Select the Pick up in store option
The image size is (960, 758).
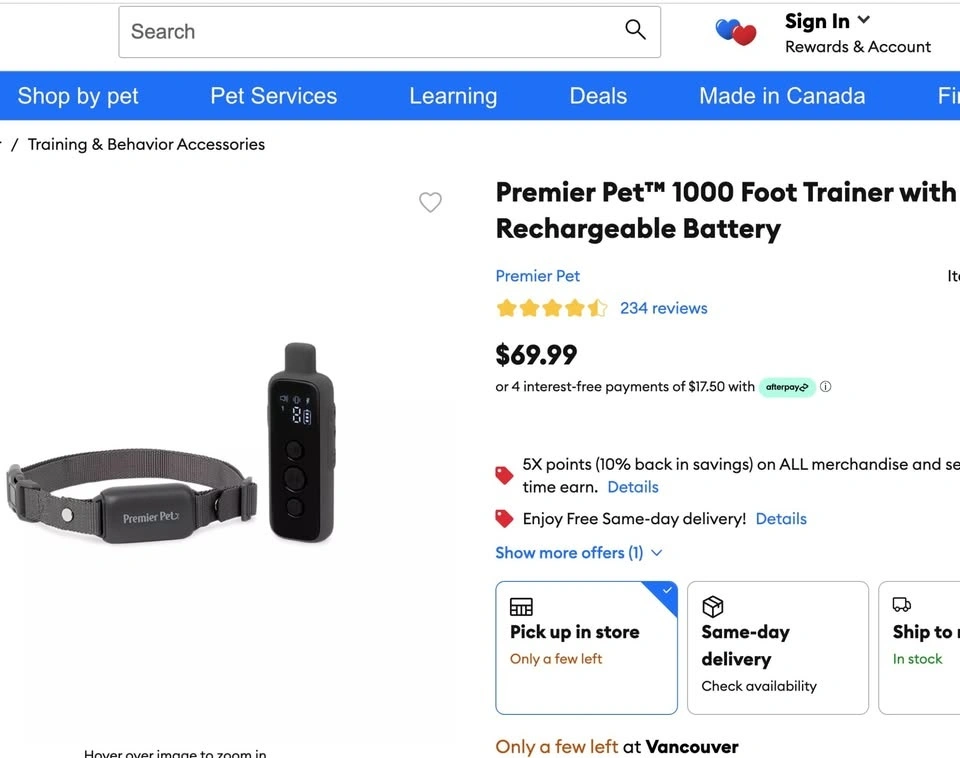click(x=586, y=647)
